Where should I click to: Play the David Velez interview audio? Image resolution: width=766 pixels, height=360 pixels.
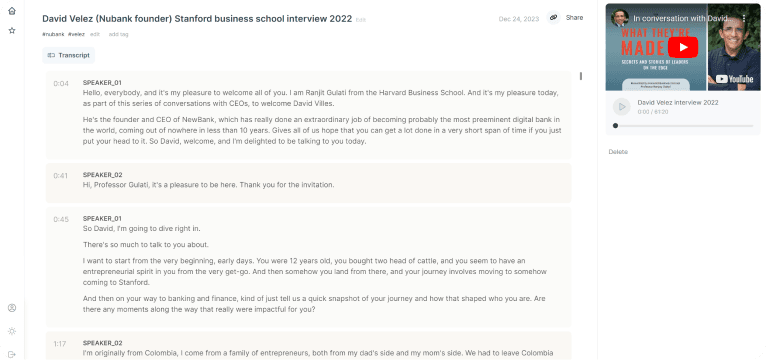coord(621,106)
